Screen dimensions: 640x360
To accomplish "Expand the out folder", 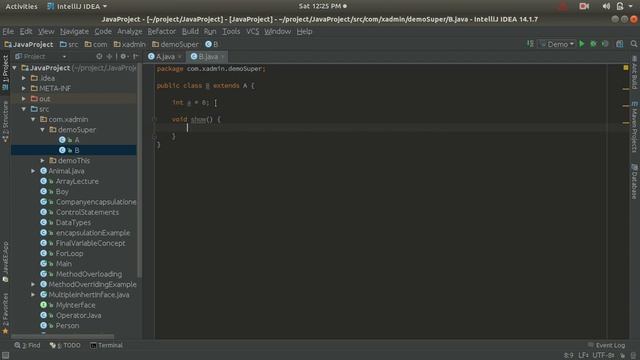I will pos(24,99).
